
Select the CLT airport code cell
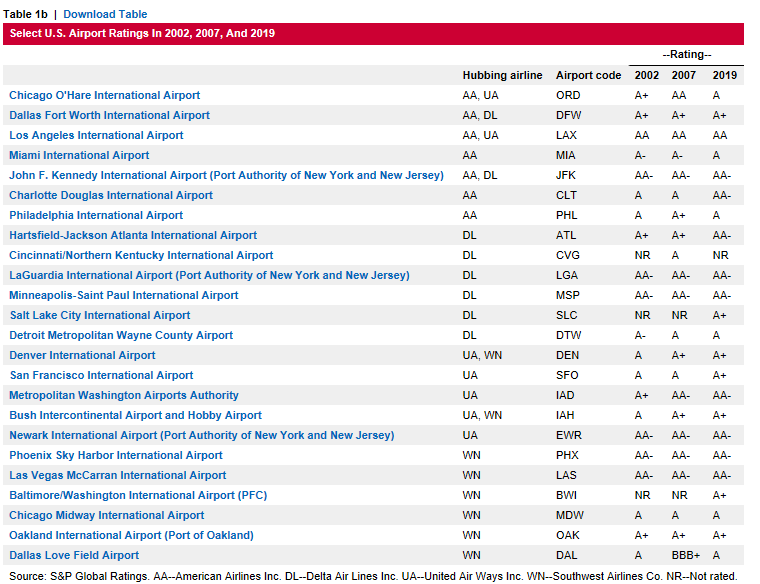[x=566, y=195]
